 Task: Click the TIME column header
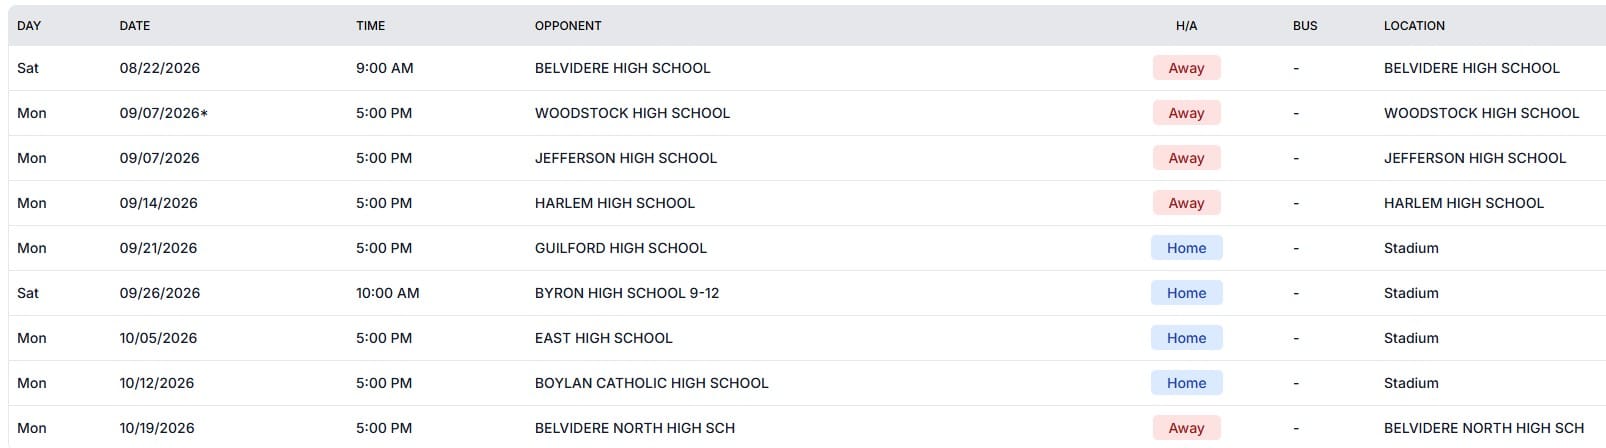point(370,26)
